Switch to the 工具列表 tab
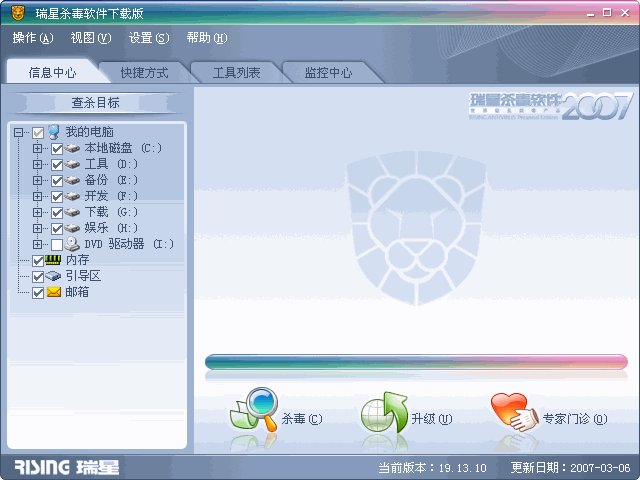Viewport: 640px width, 480px height. coord(236,73)
